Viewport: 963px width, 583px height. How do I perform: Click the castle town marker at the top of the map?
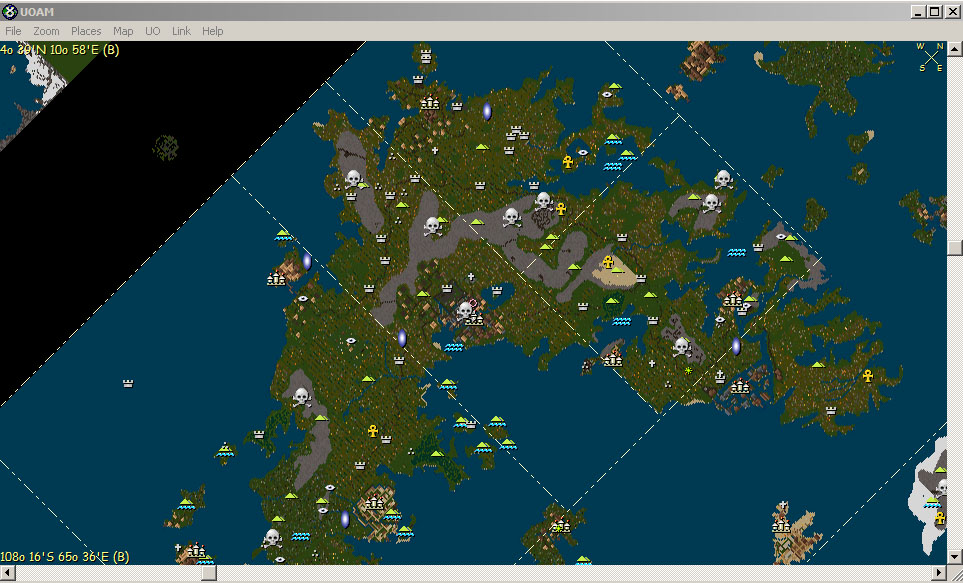tap(428, 101)
